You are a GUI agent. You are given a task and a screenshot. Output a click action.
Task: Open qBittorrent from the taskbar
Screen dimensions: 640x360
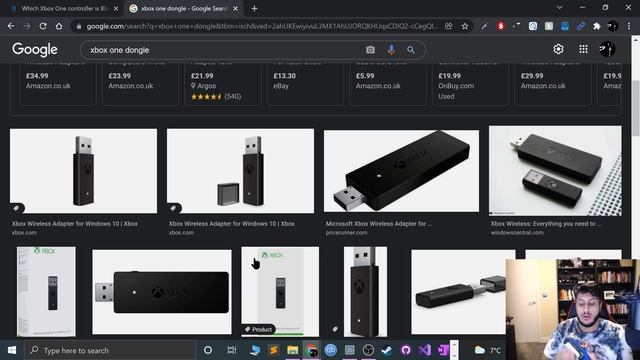pyautogui.click(x=331, y=350)
